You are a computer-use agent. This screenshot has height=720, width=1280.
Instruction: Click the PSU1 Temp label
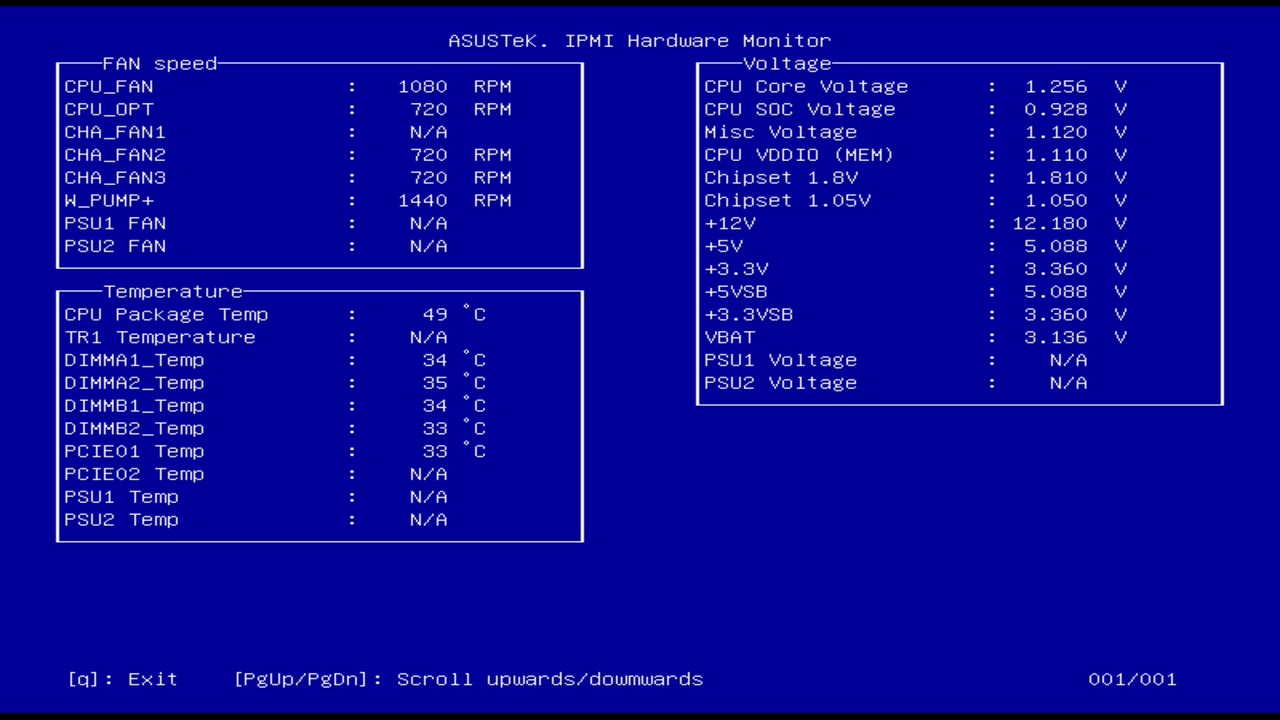pos(122,498)
